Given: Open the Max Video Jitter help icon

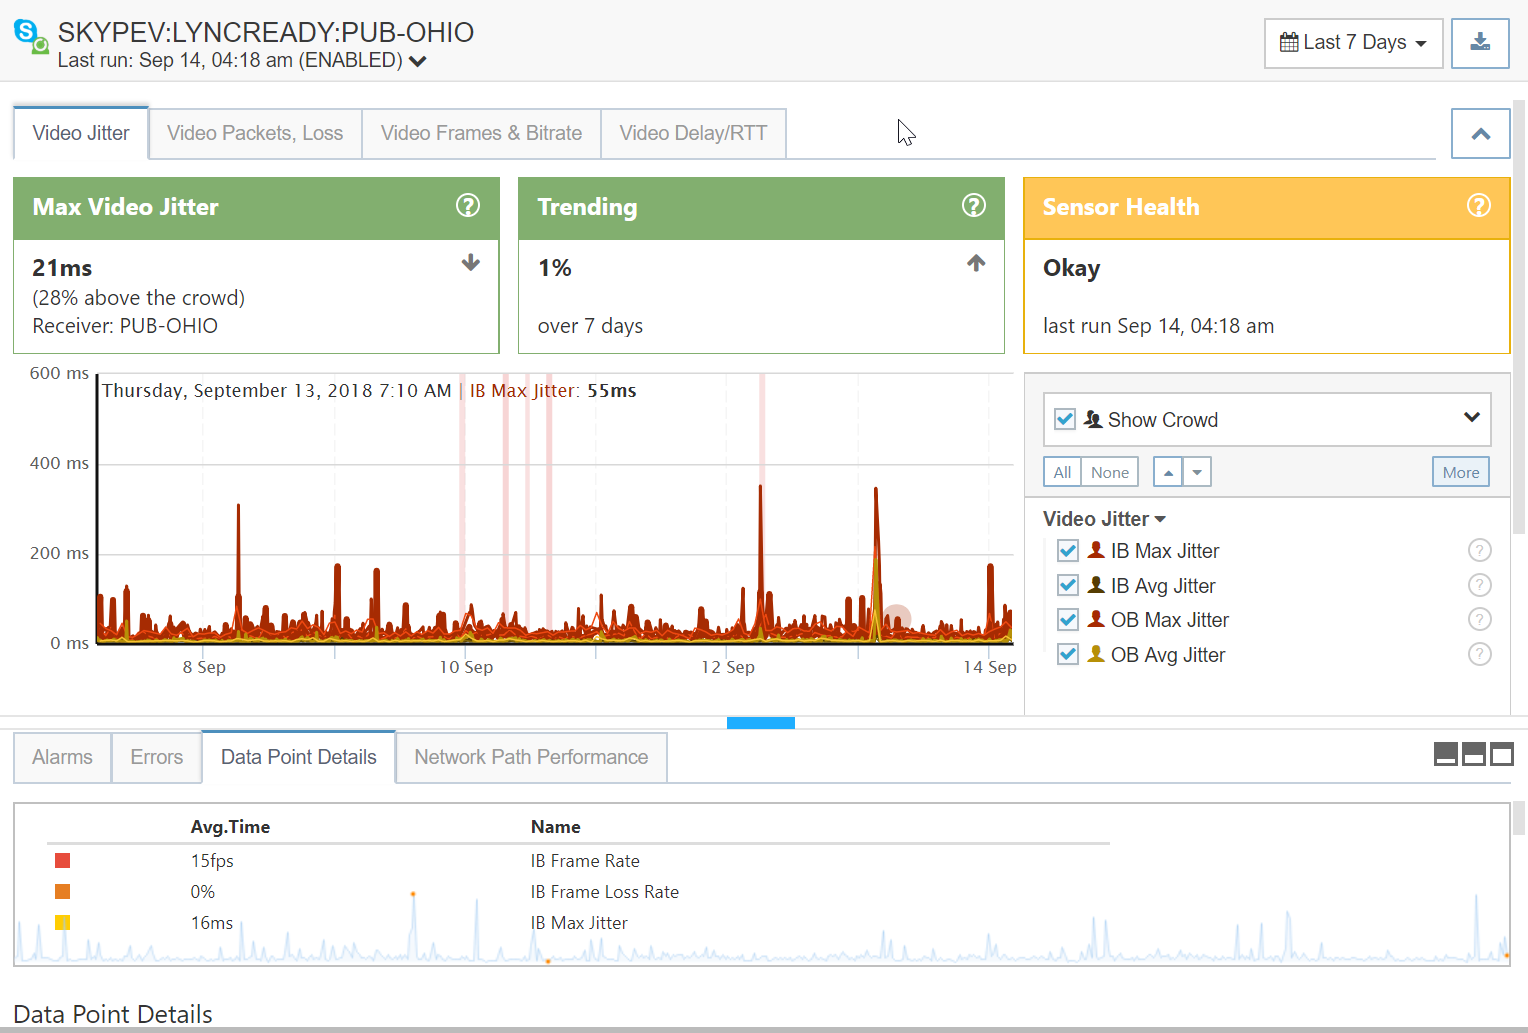Looking at the screenshot, I should pos(468,205).
